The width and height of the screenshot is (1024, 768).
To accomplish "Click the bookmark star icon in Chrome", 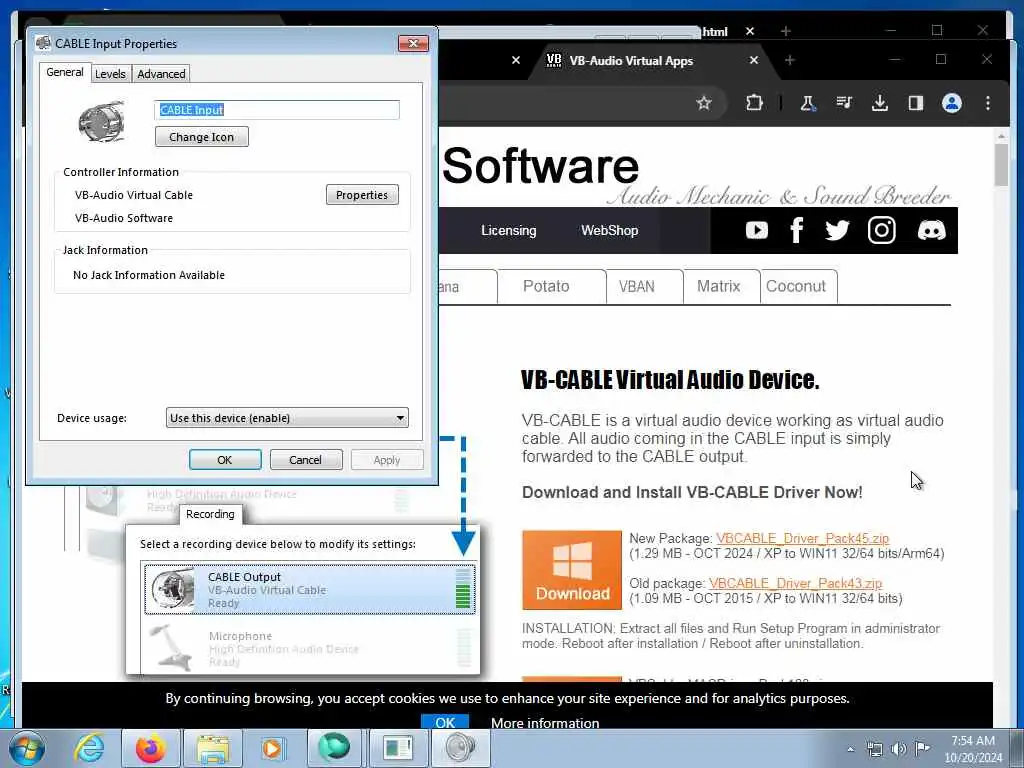I will pyautogui.click(x=703, y=103).
